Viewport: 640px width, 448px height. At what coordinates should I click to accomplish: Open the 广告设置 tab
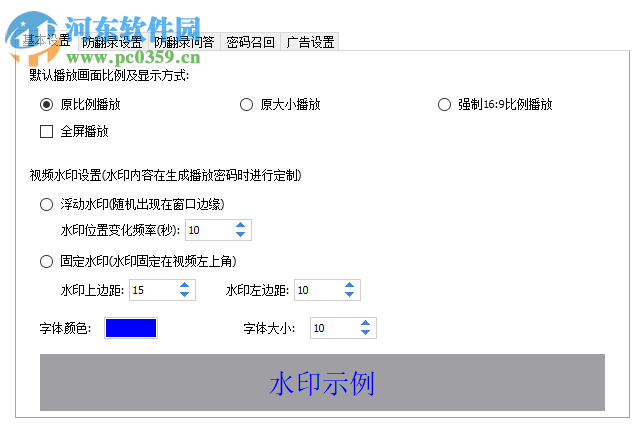coord(310,42)
